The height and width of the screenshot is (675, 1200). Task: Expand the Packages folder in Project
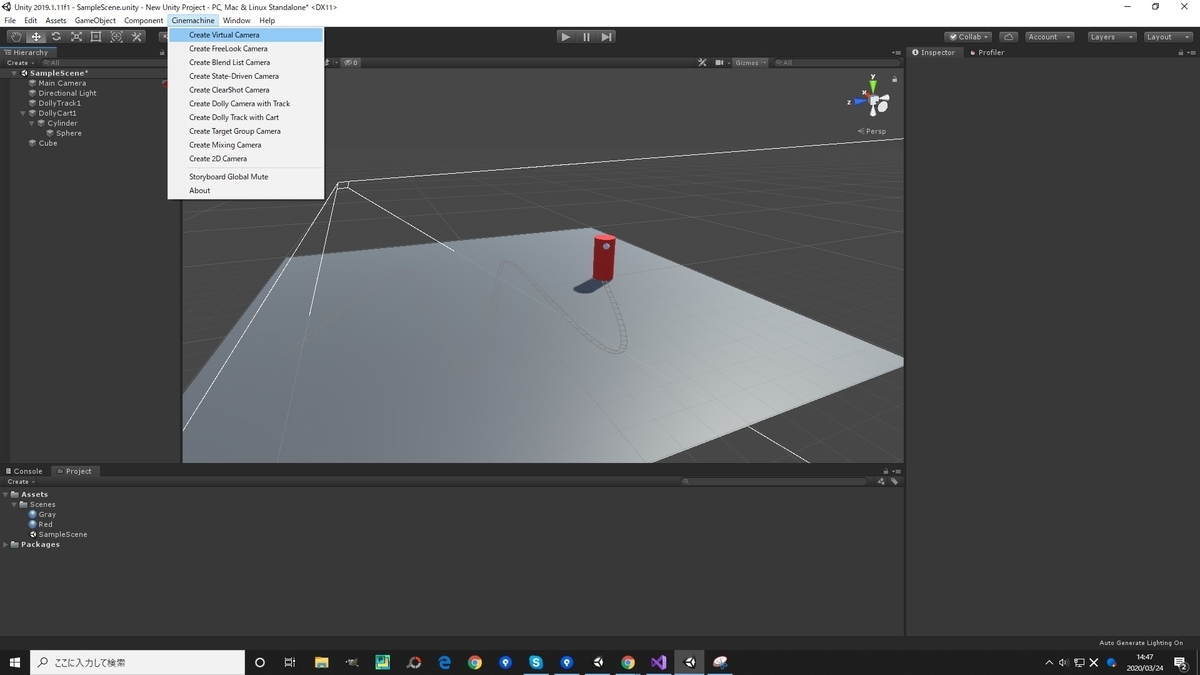pyautogui.click(x=6, y=544)
